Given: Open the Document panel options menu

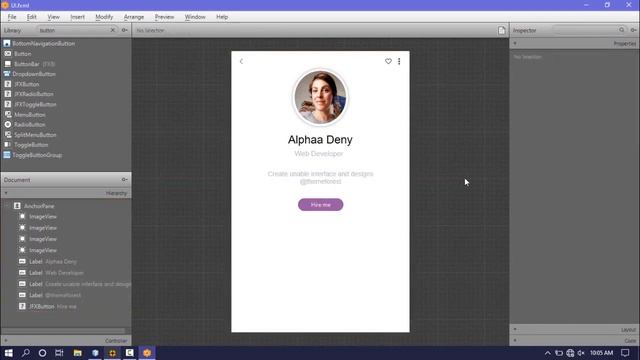Looking at the screenshot, I should coord(124,180).
